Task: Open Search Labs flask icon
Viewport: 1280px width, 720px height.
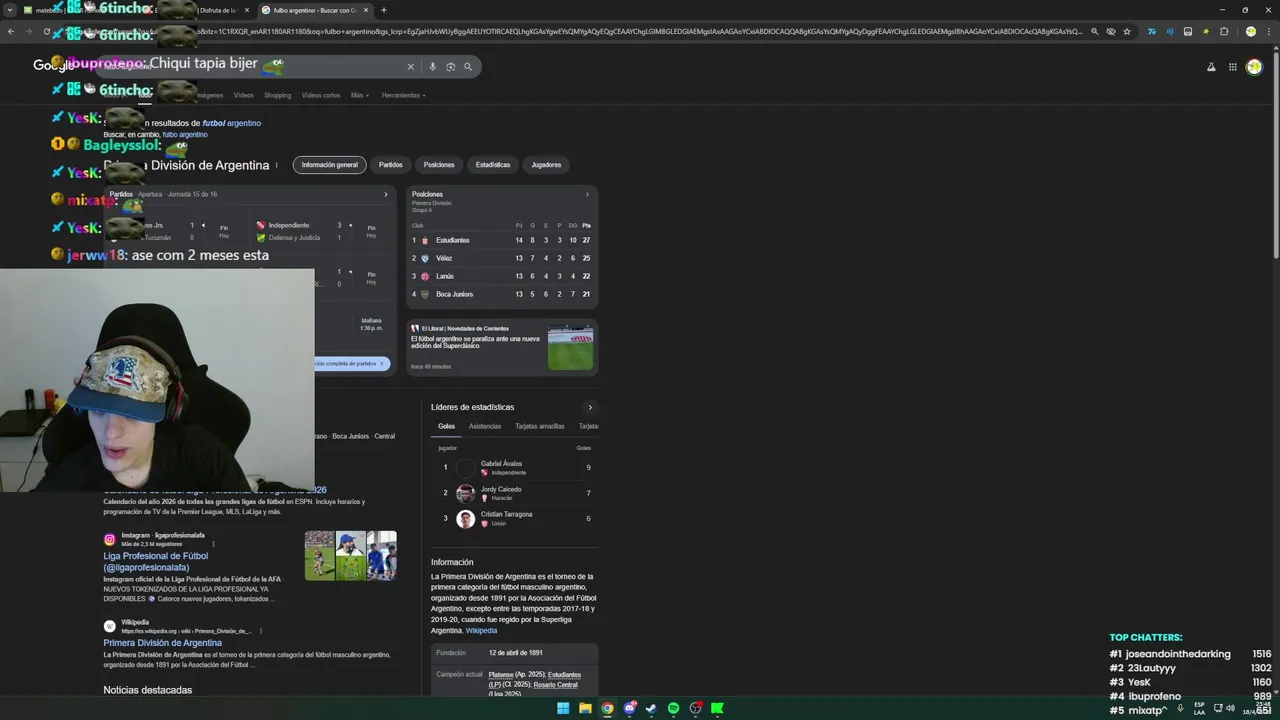Action: click(1211, 67)
